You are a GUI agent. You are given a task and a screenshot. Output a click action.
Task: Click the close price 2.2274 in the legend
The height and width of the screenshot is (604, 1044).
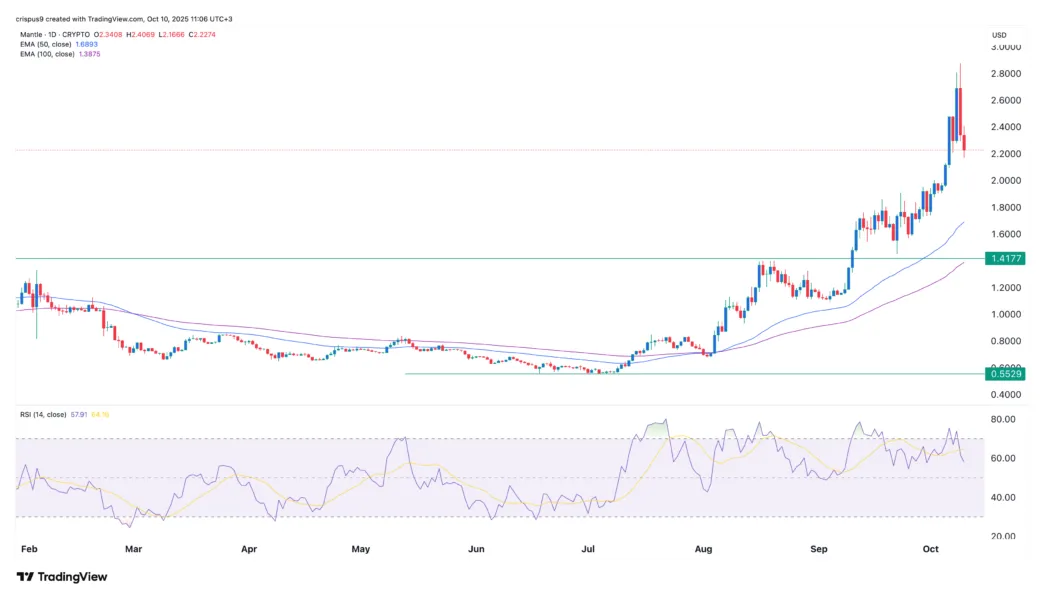click(203, 33)
